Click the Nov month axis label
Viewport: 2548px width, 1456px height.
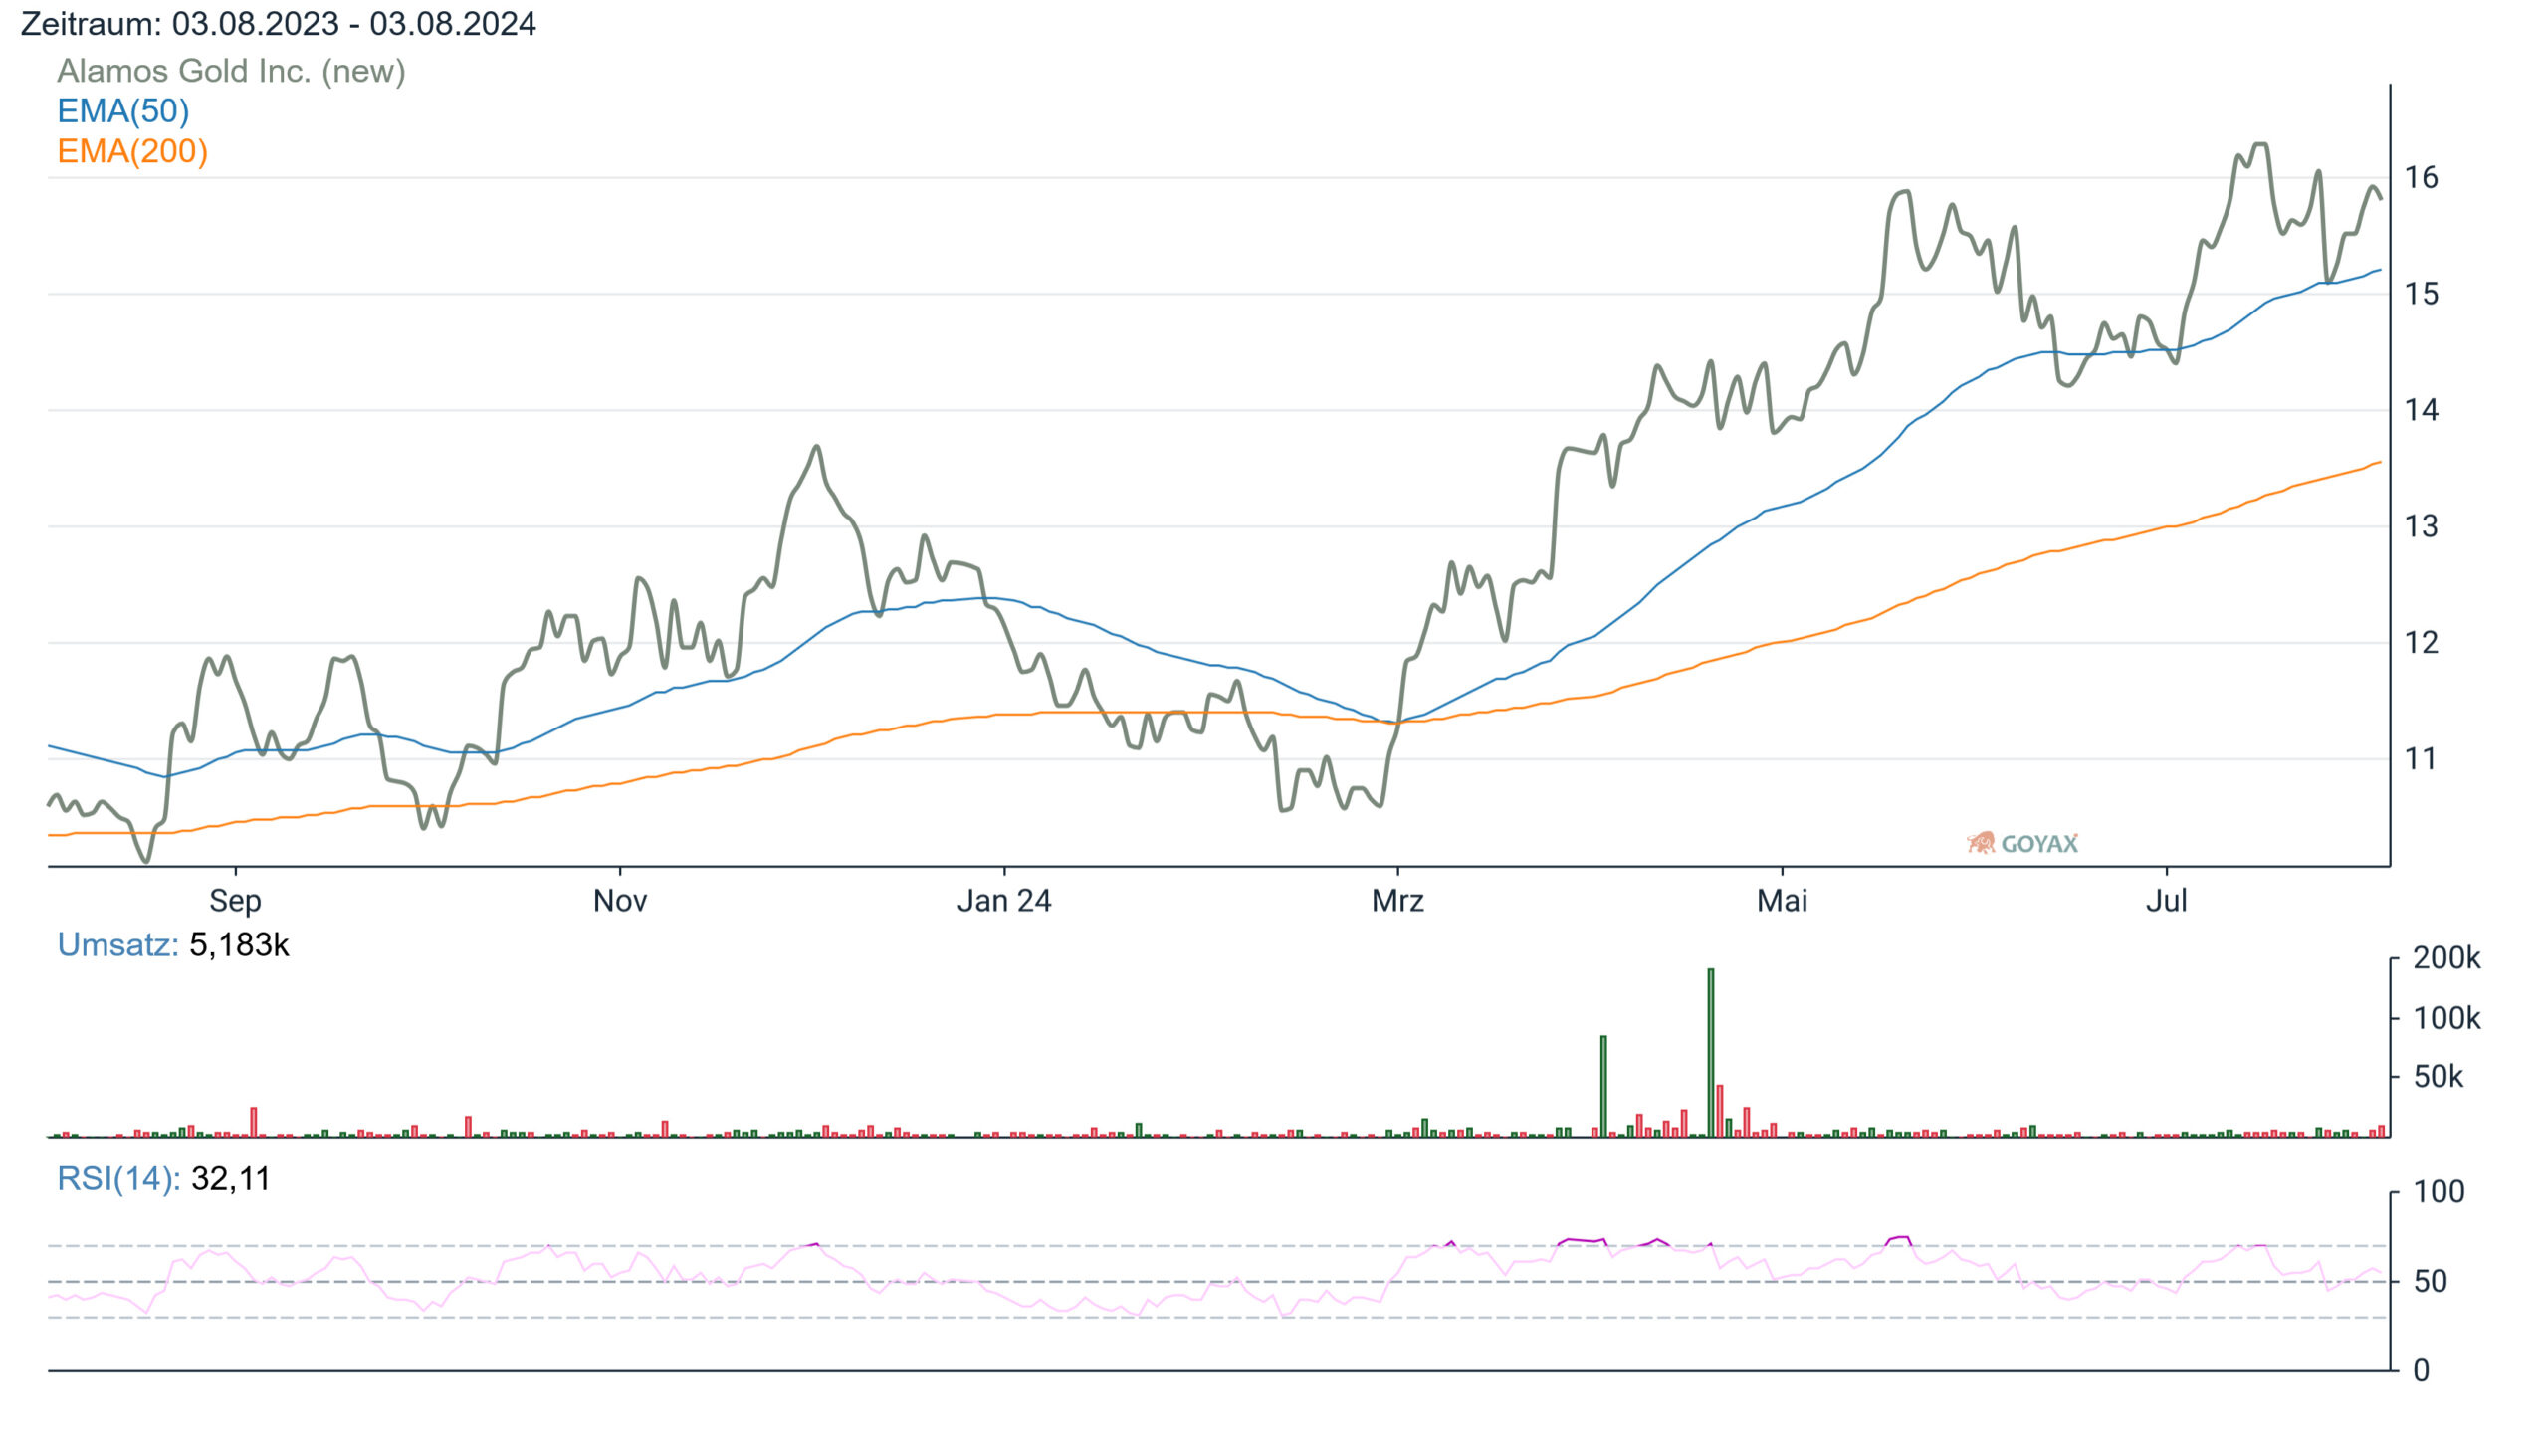click(x=620, y=901)
